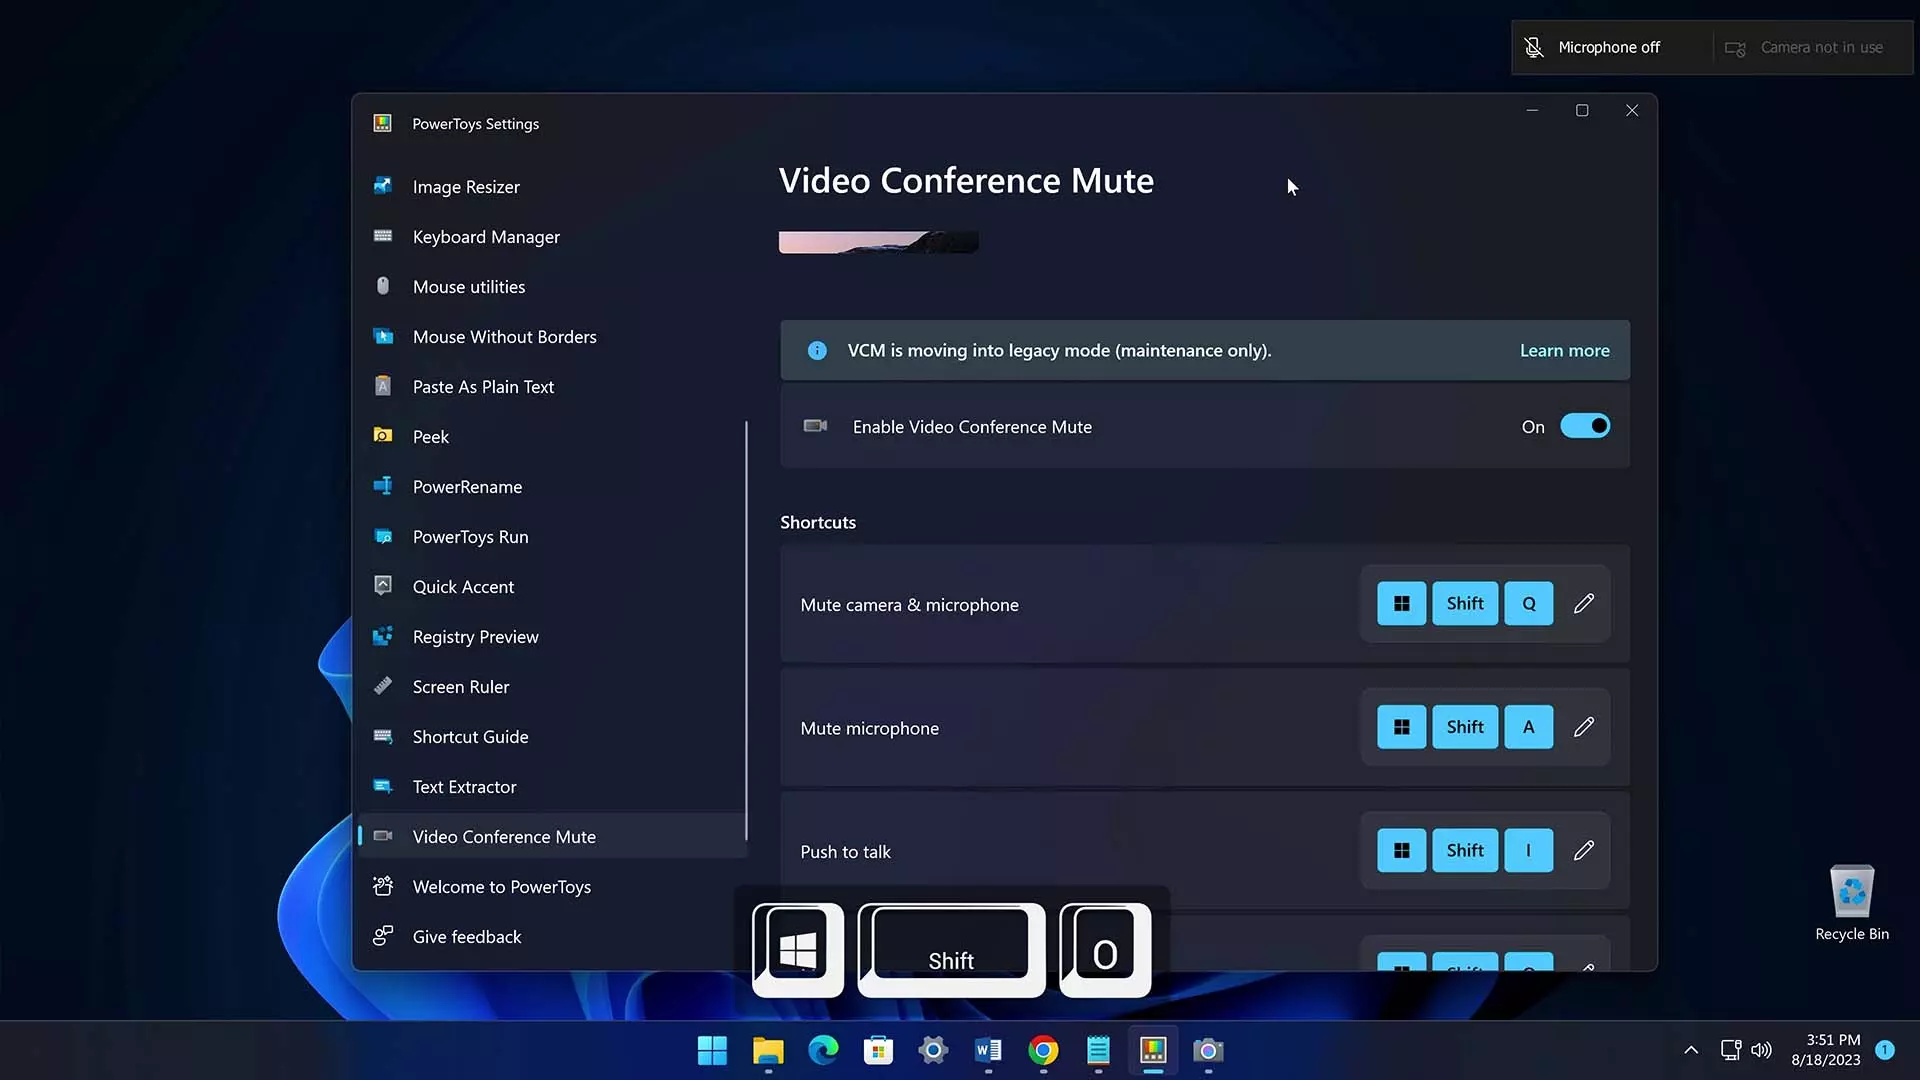Click Windows key in Push to talk row
The width and height of the screenshot is (1920, 1080).
[x=1402, y=851]
